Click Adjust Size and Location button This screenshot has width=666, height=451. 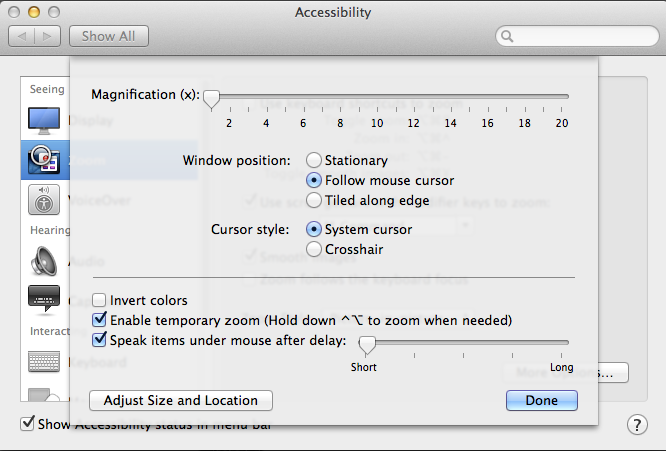tap(181, 400)
